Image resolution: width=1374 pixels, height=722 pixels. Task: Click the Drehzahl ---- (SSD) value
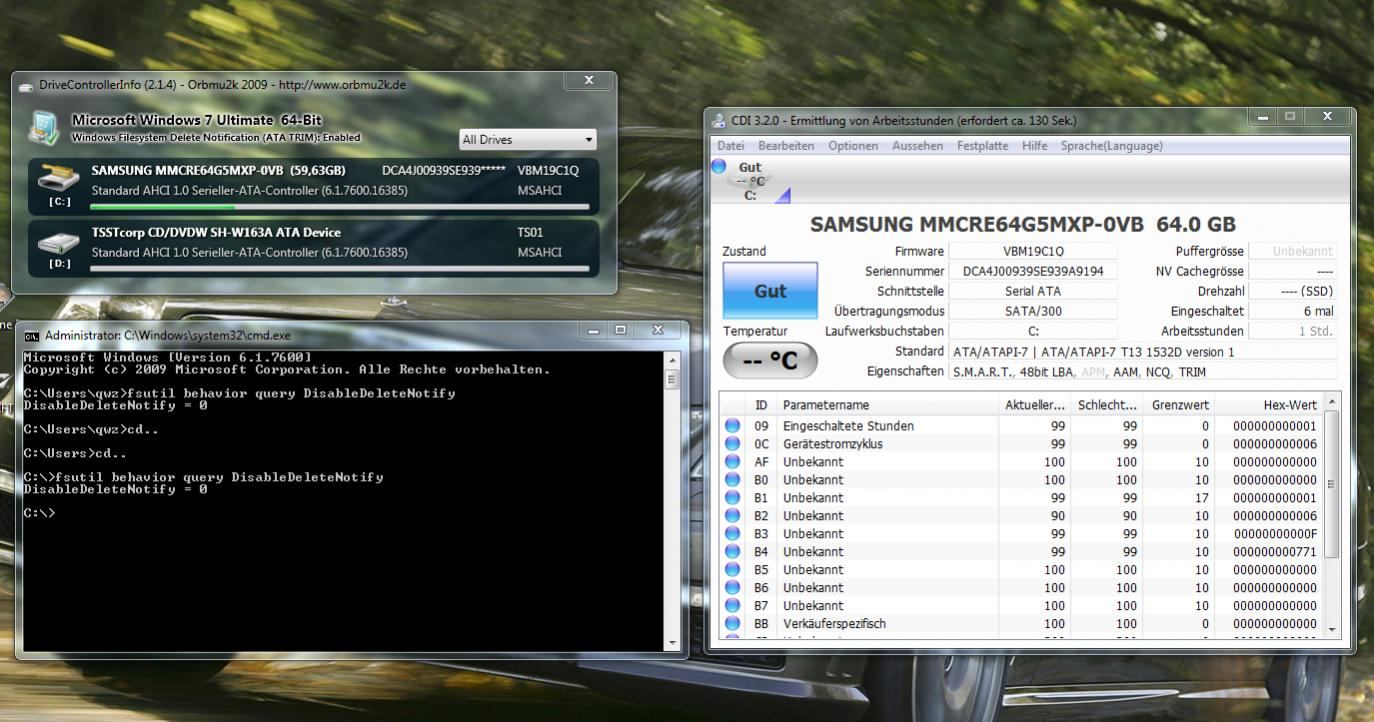[x=1292, y=291]
